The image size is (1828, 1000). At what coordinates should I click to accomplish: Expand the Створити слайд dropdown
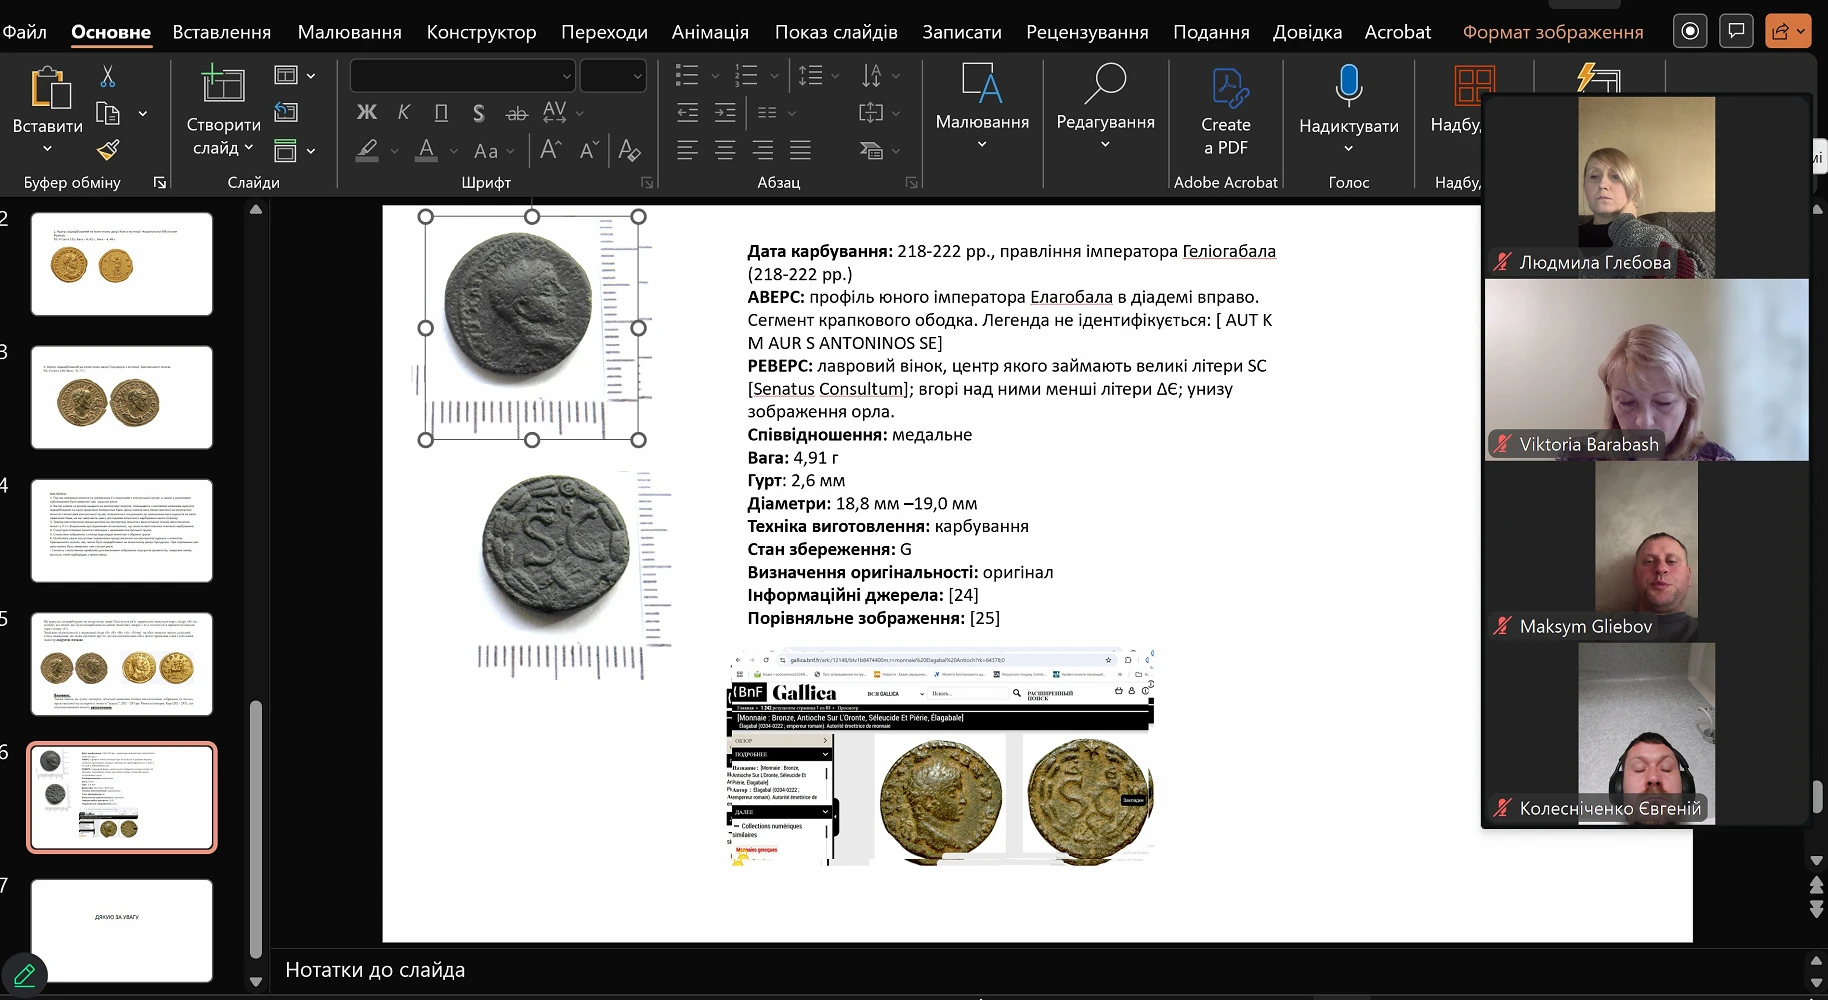click(249, 148)
